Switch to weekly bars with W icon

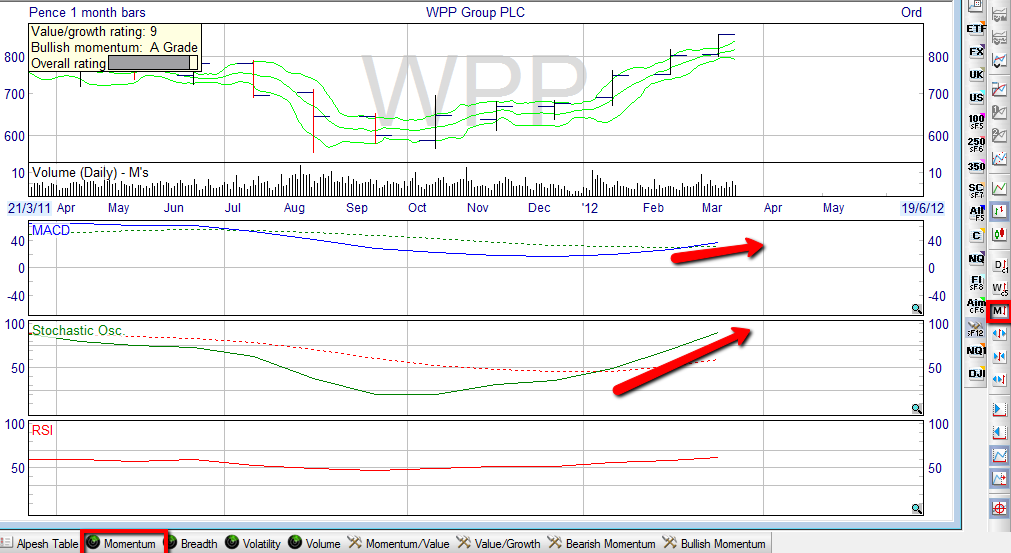999,288
